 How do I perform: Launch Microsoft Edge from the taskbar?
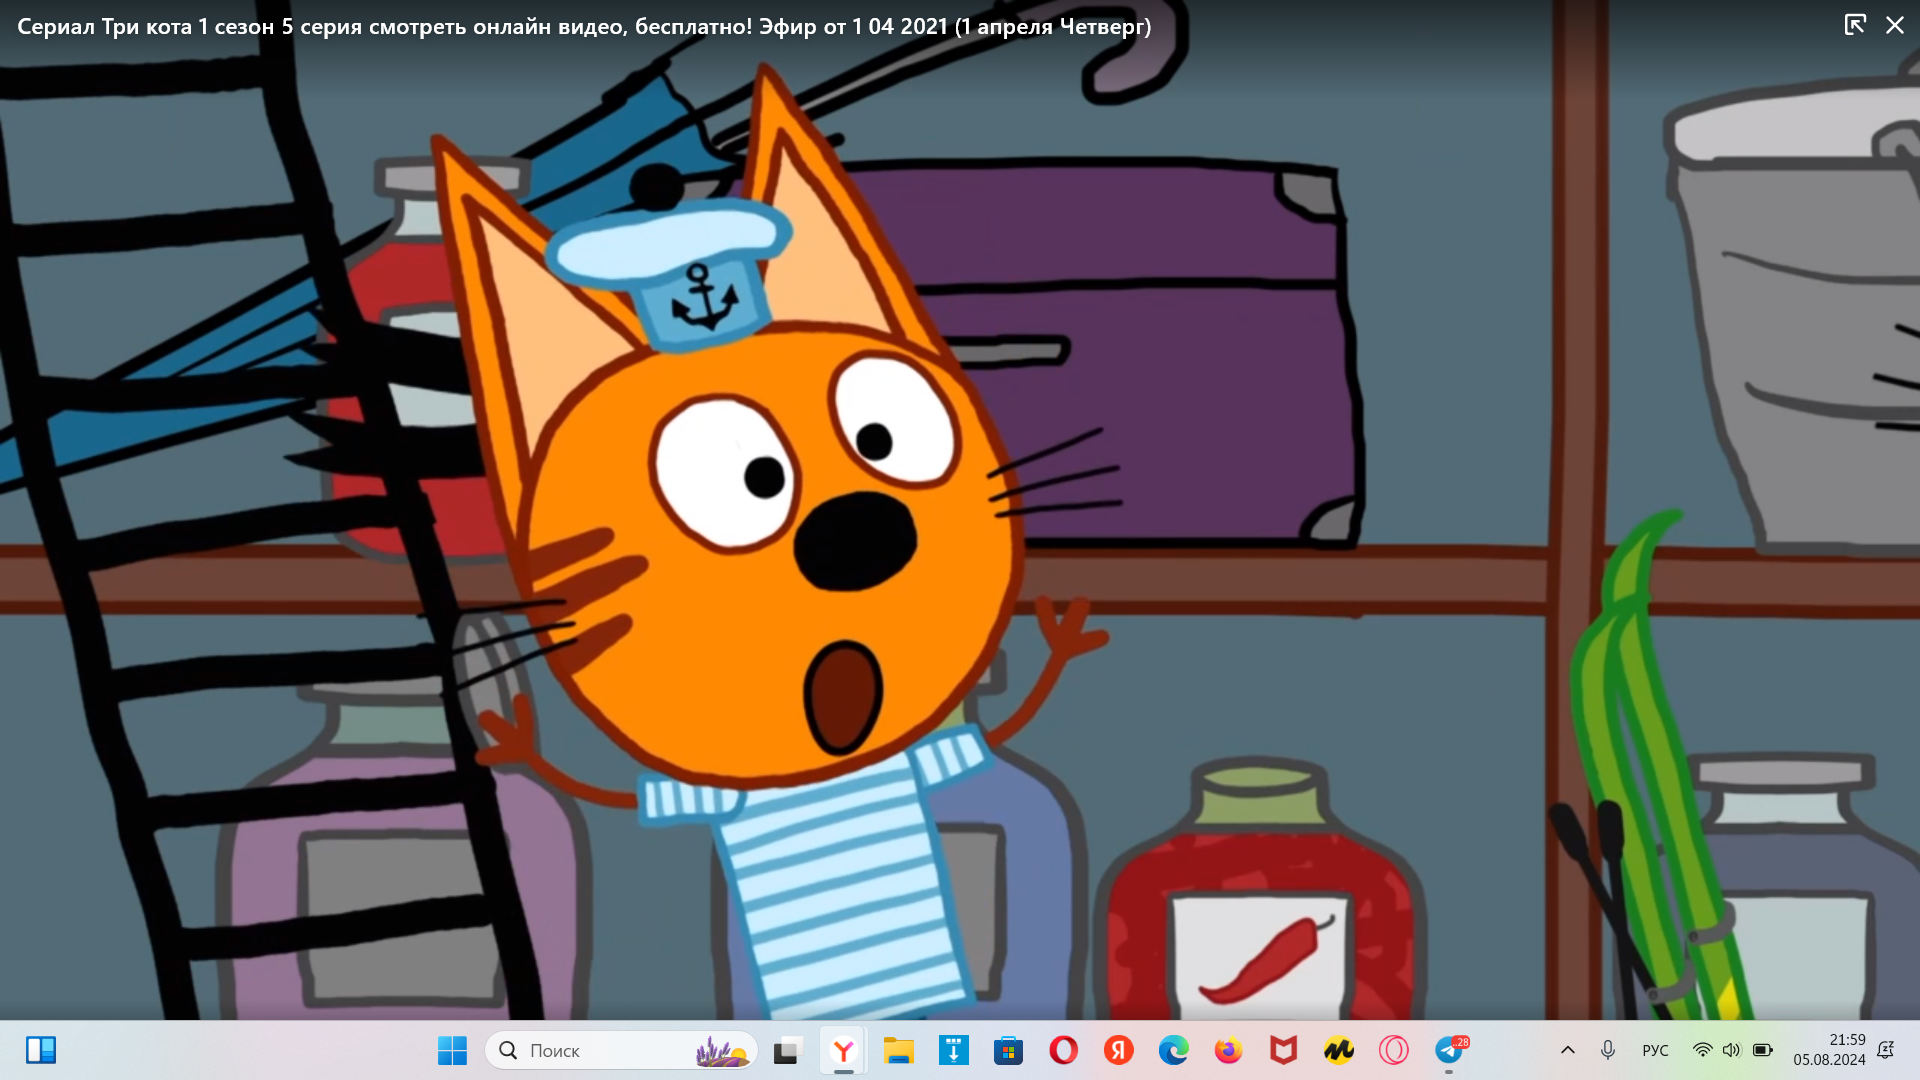point(1174,1050)
